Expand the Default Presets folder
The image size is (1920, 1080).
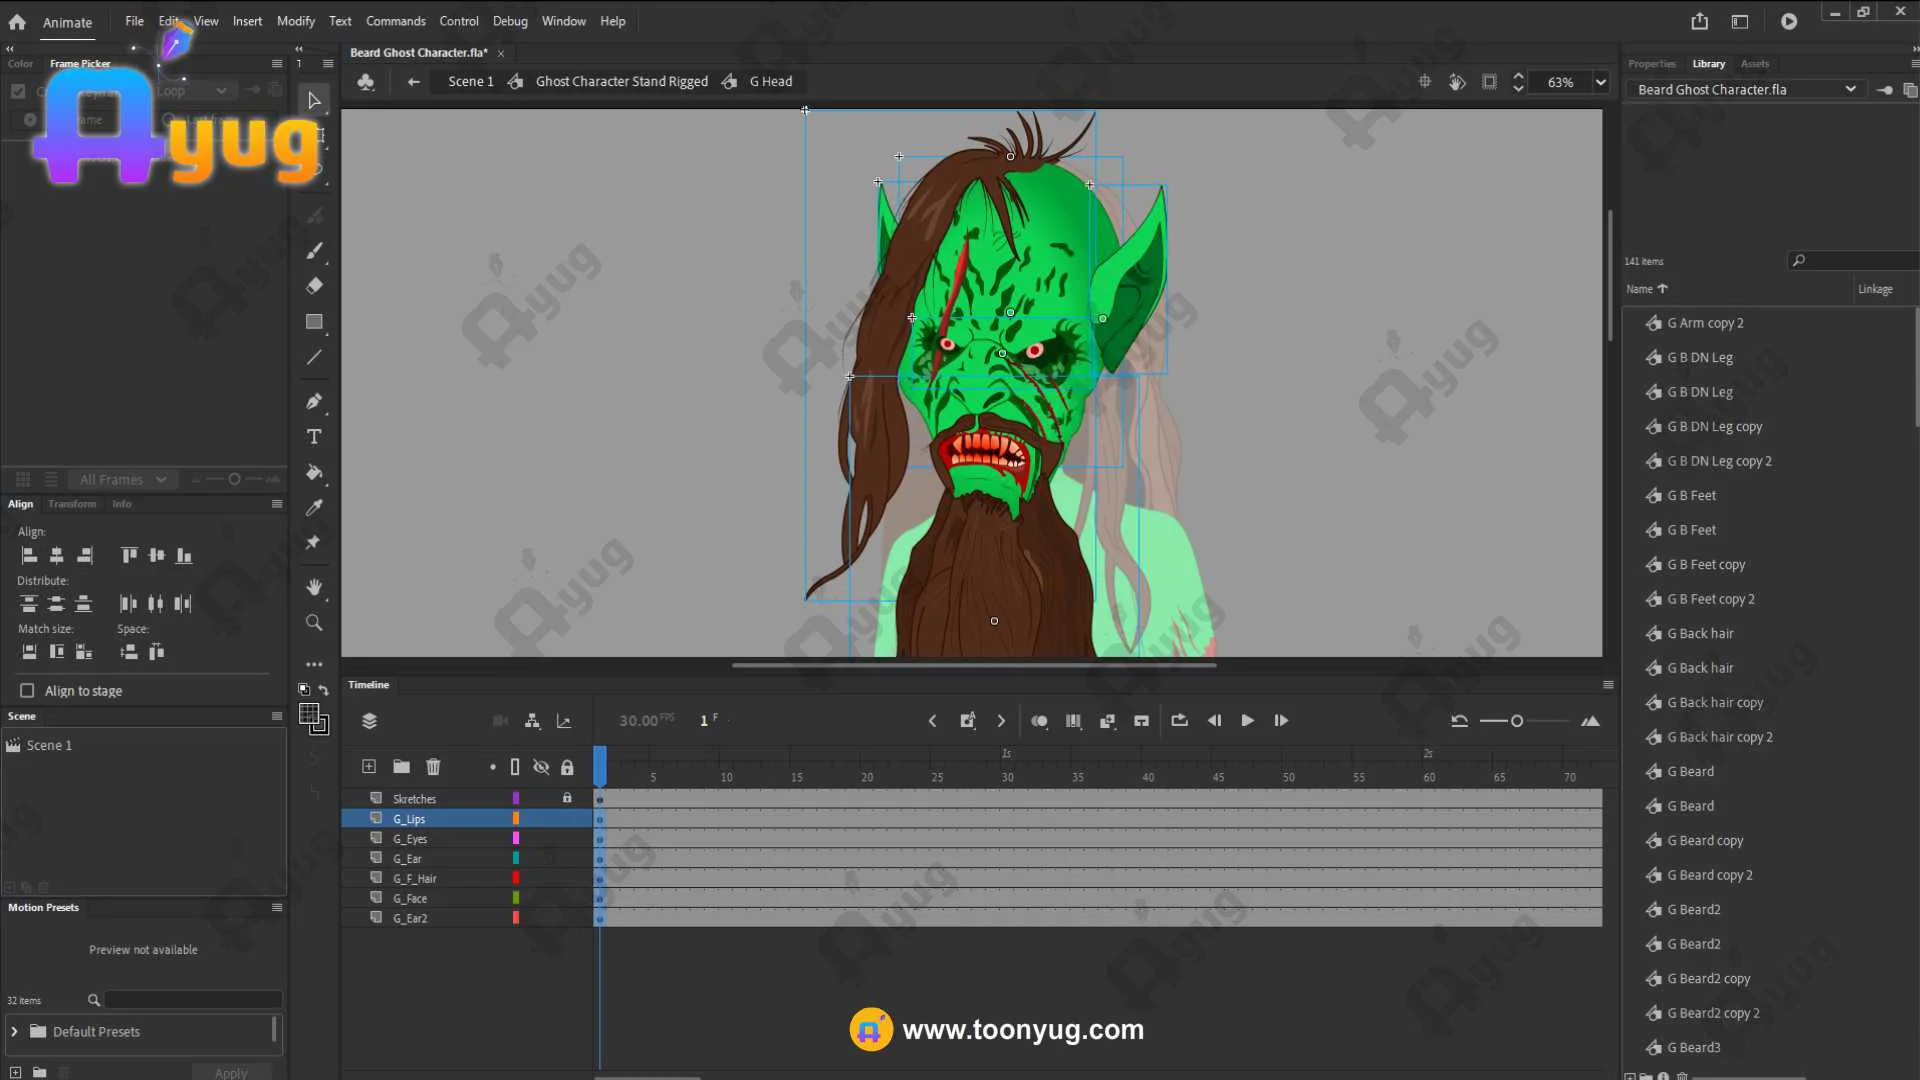(15, 1032)
